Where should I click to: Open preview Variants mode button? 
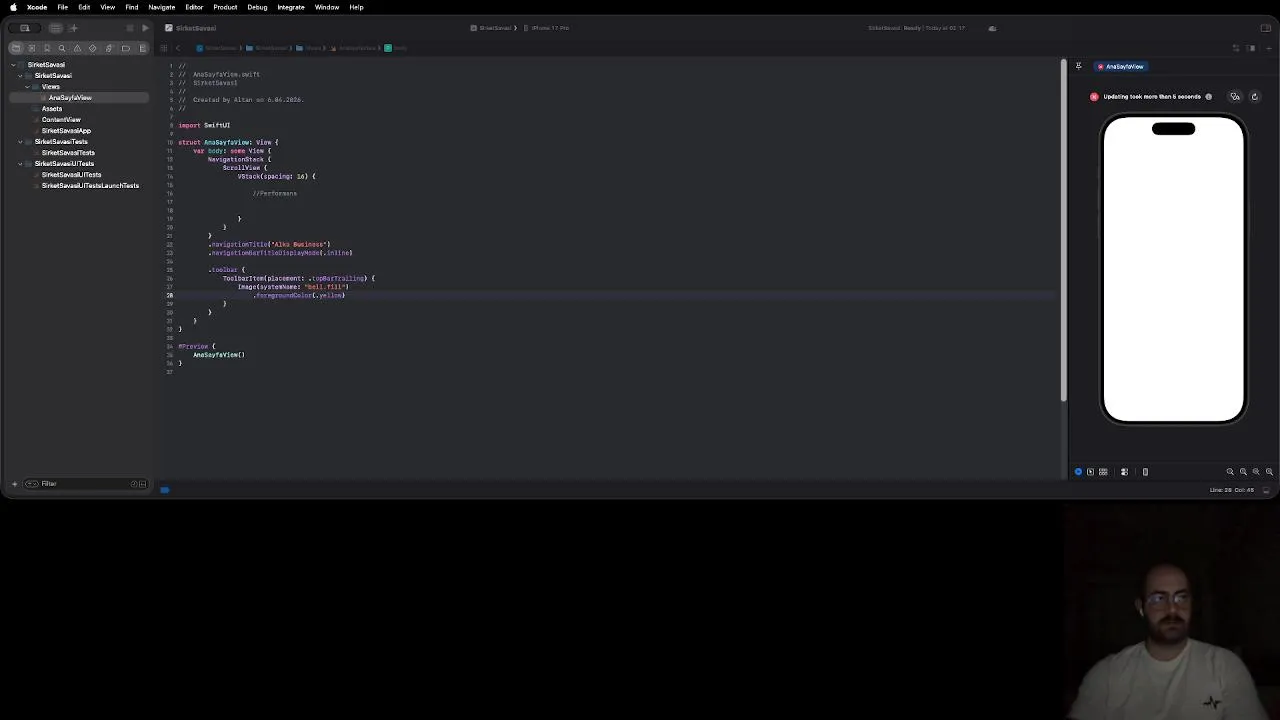click(1103, 472)
